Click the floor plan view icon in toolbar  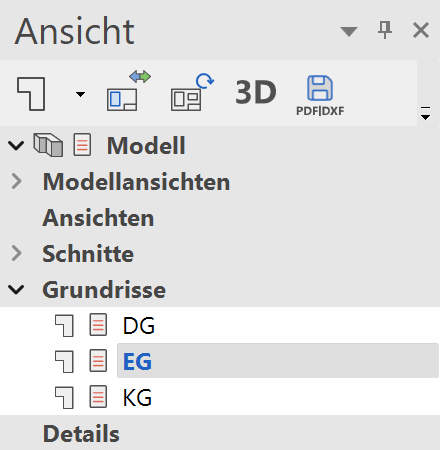pos(31,94)
